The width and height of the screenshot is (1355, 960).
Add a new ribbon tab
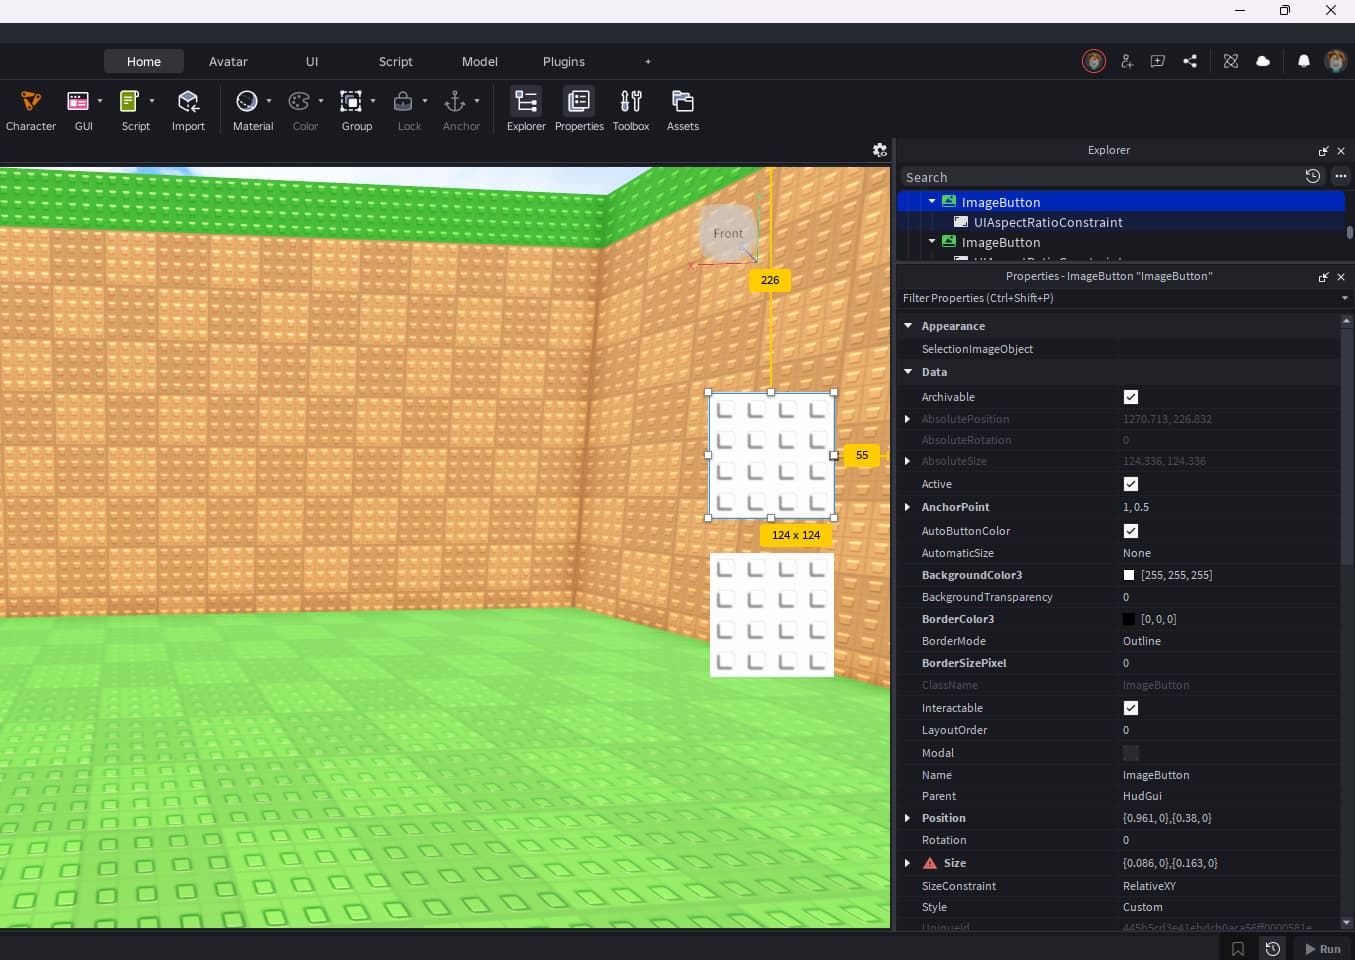click(648, 61)
